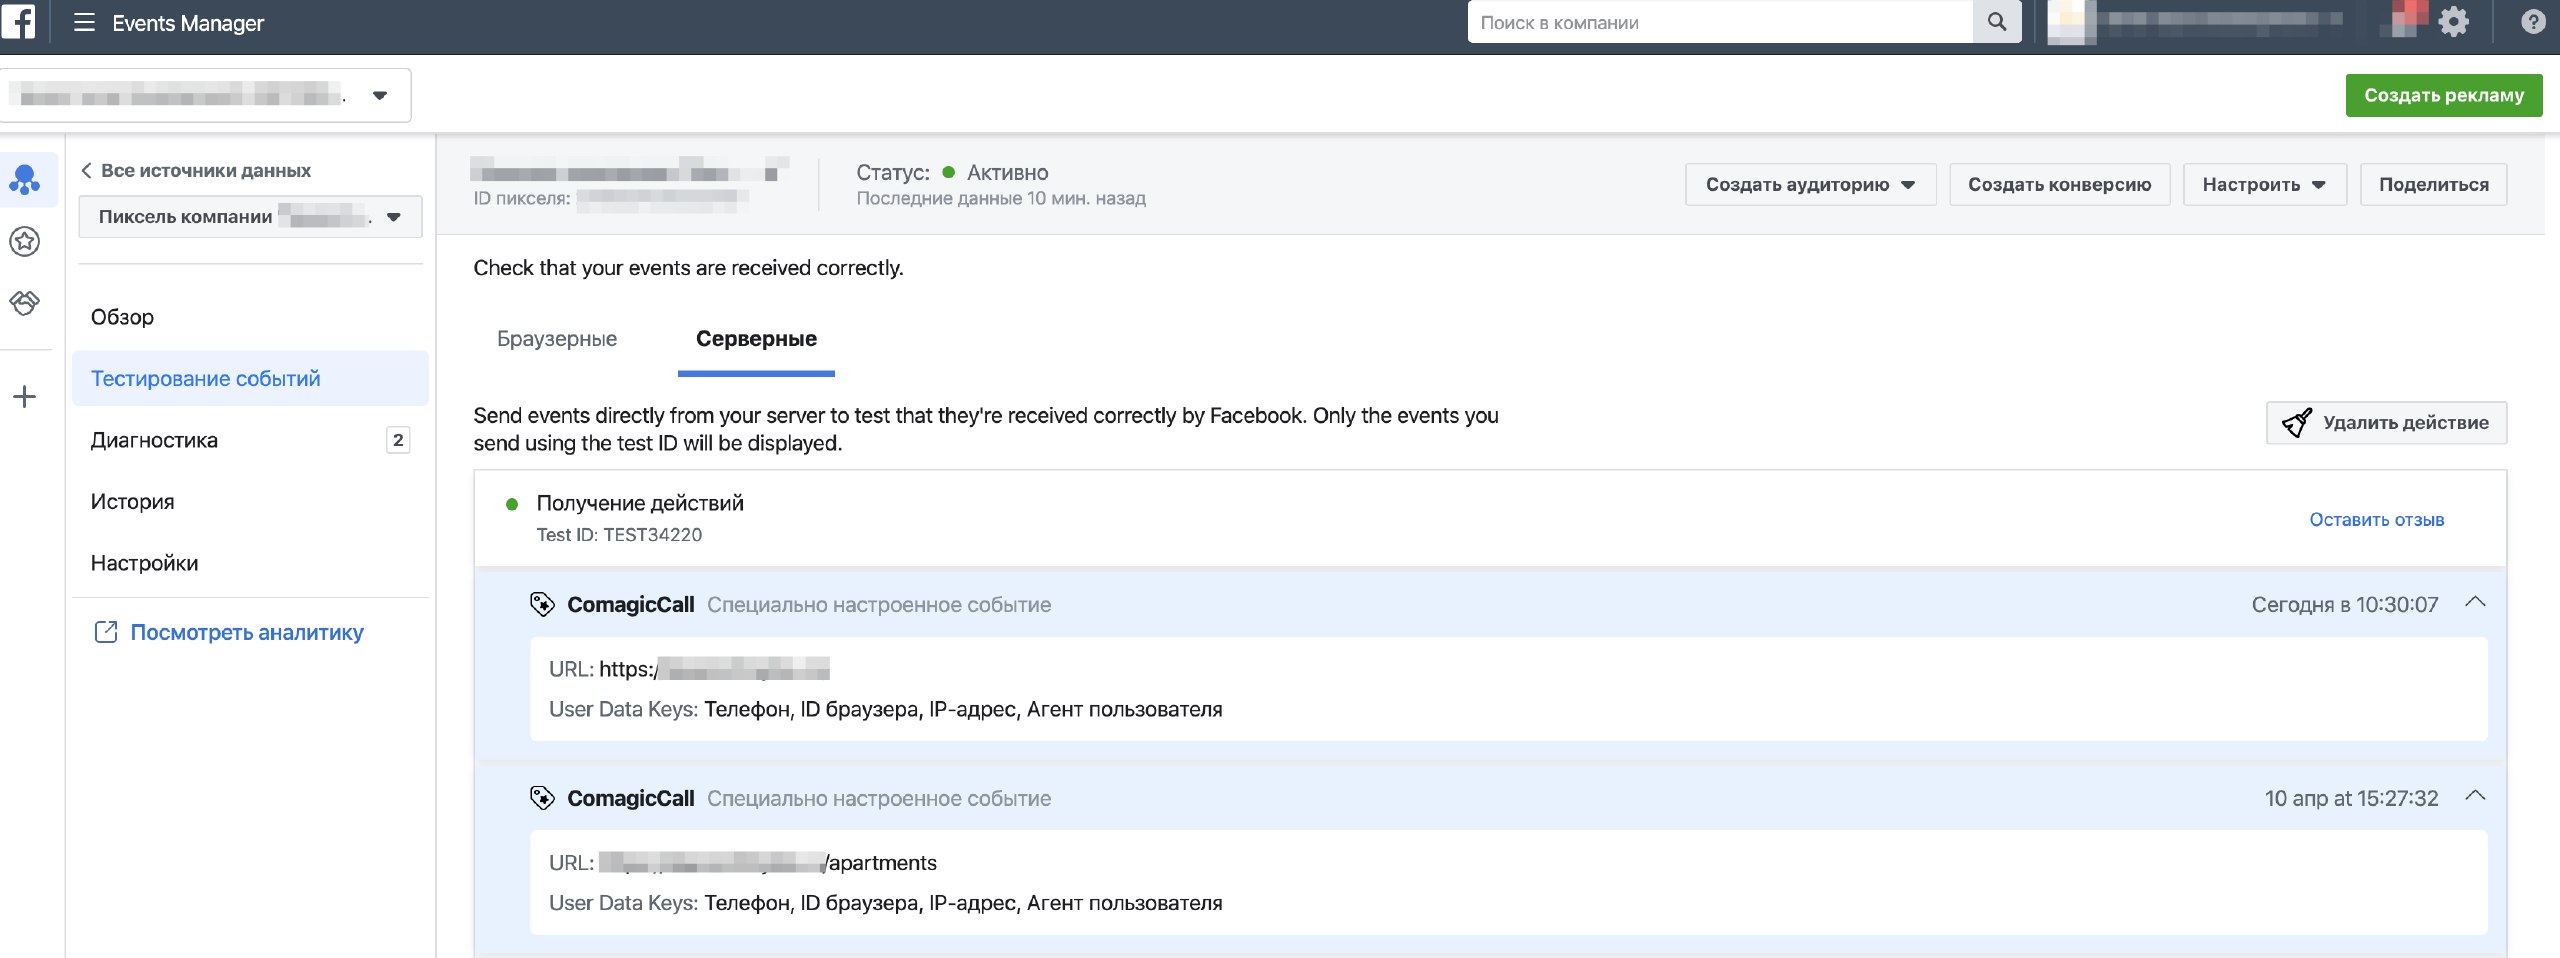This screenshot has height=958, width=2560.
Task: Click the Статус Активно indicator
Action: tap(952, 172)
